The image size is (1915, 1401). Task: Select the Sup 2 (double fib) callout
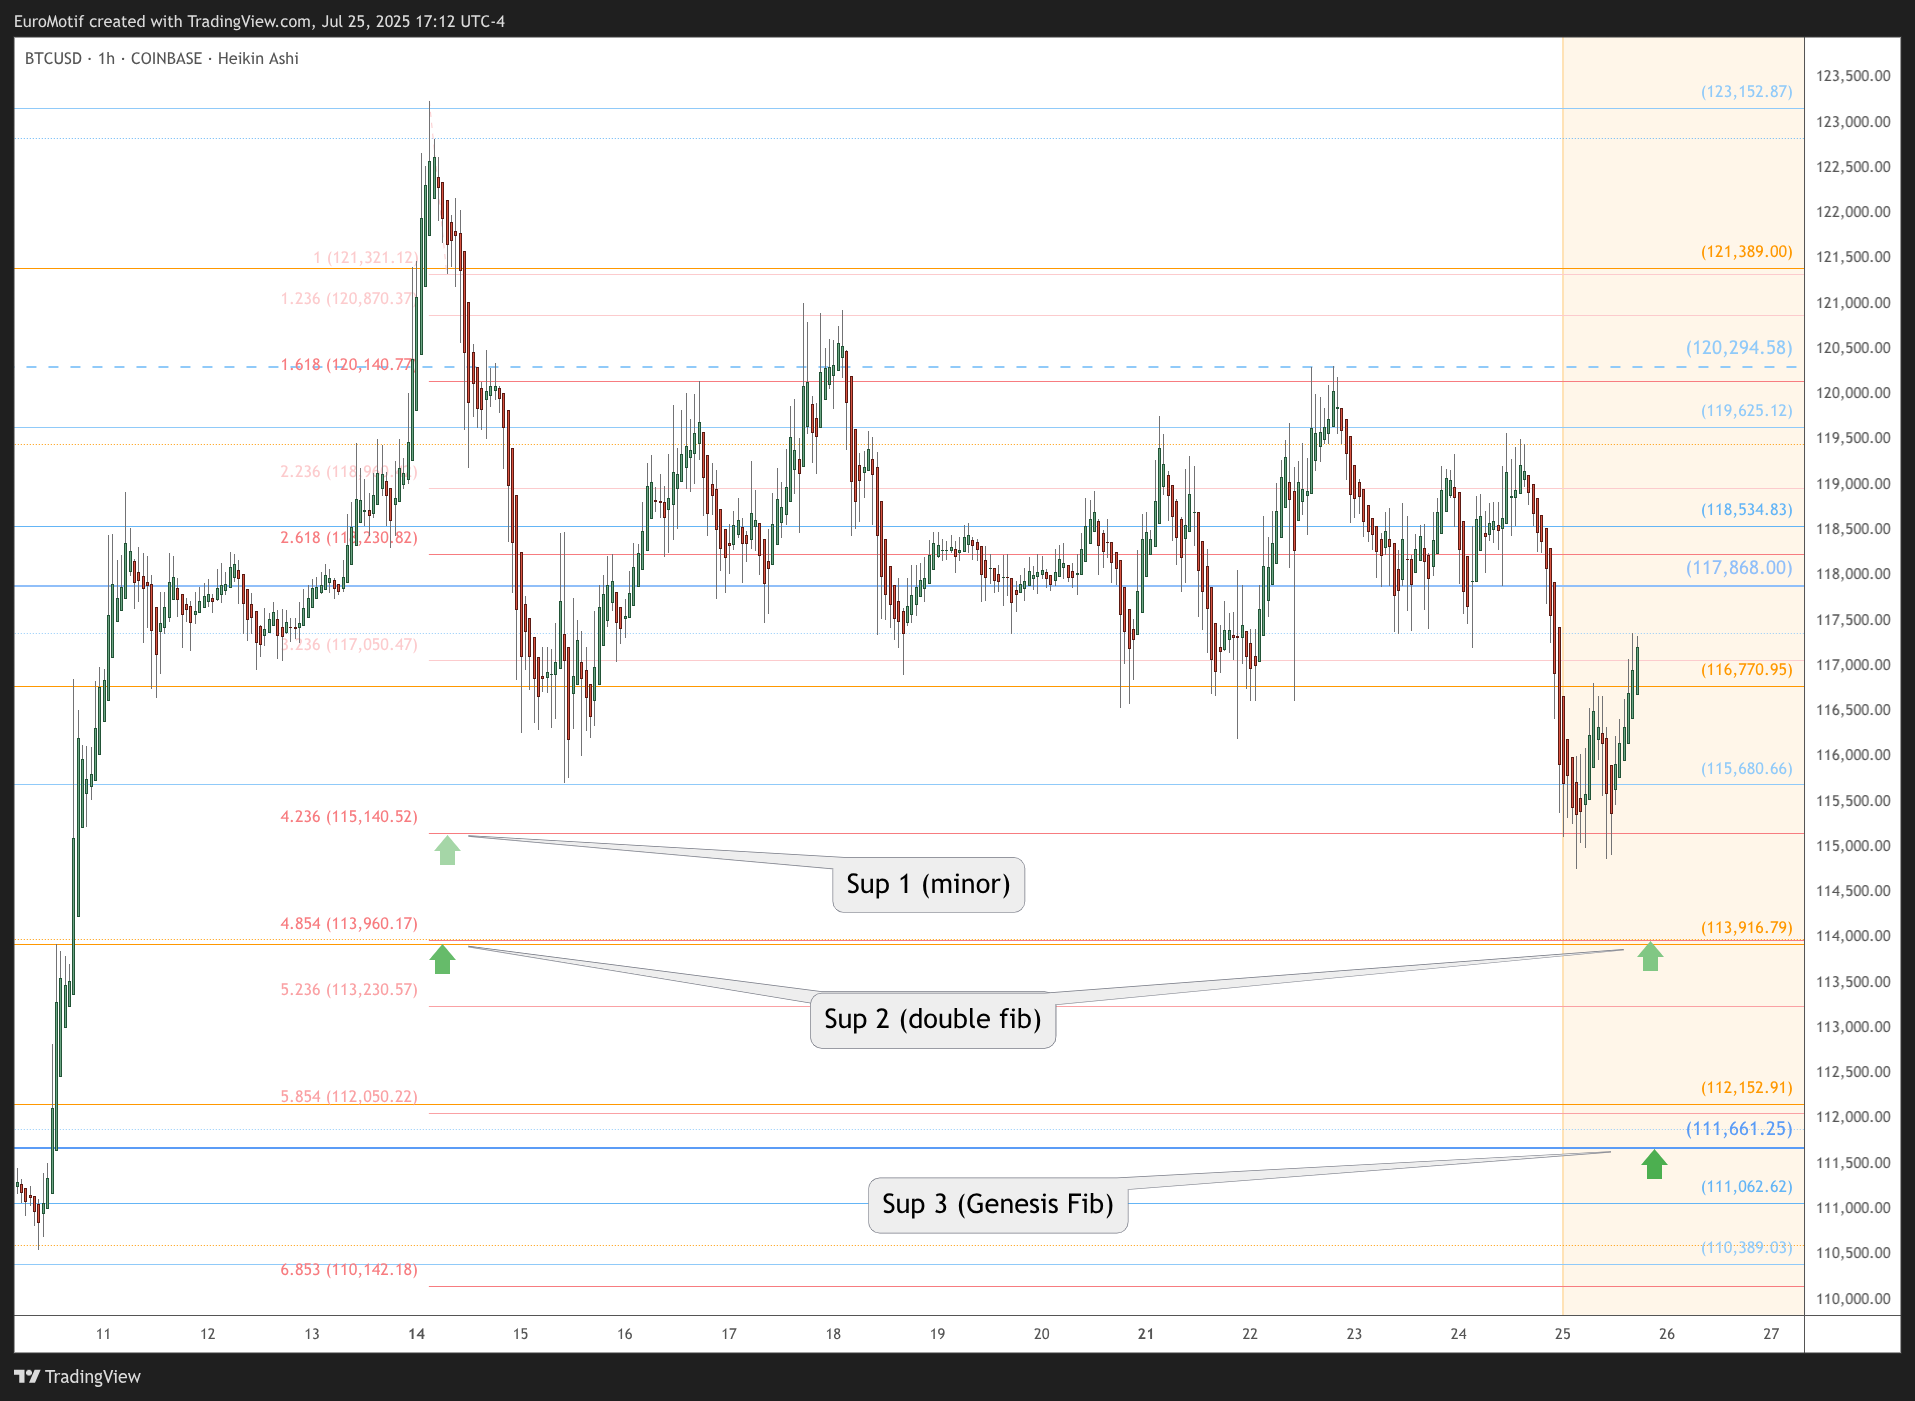[932, 1019]
